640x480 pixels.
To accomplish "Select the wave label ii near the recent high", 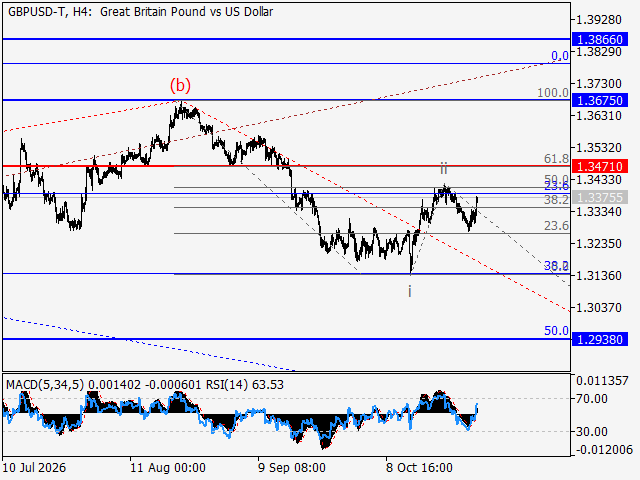I will 444,168.
